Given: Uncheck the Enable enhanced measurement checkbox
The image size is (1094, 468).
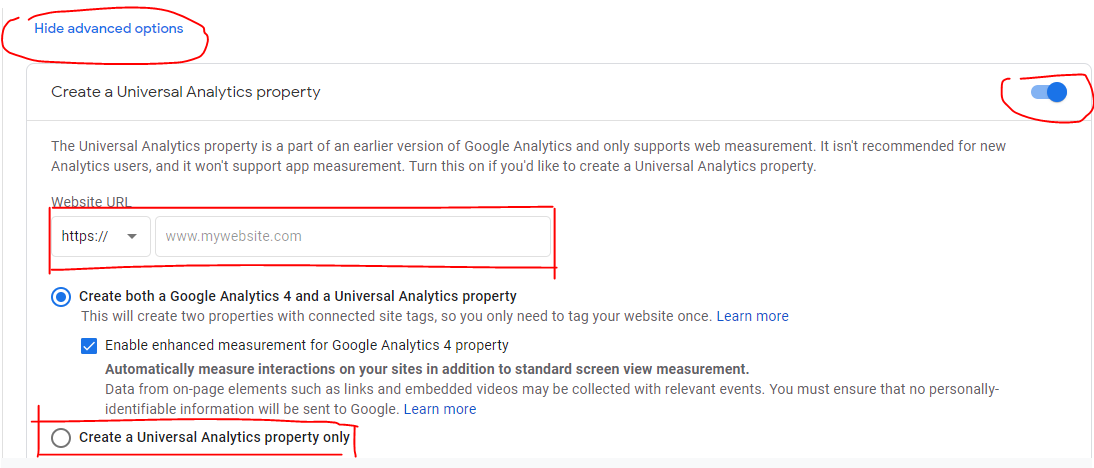Looking at the screenshot, I should 89,345.
